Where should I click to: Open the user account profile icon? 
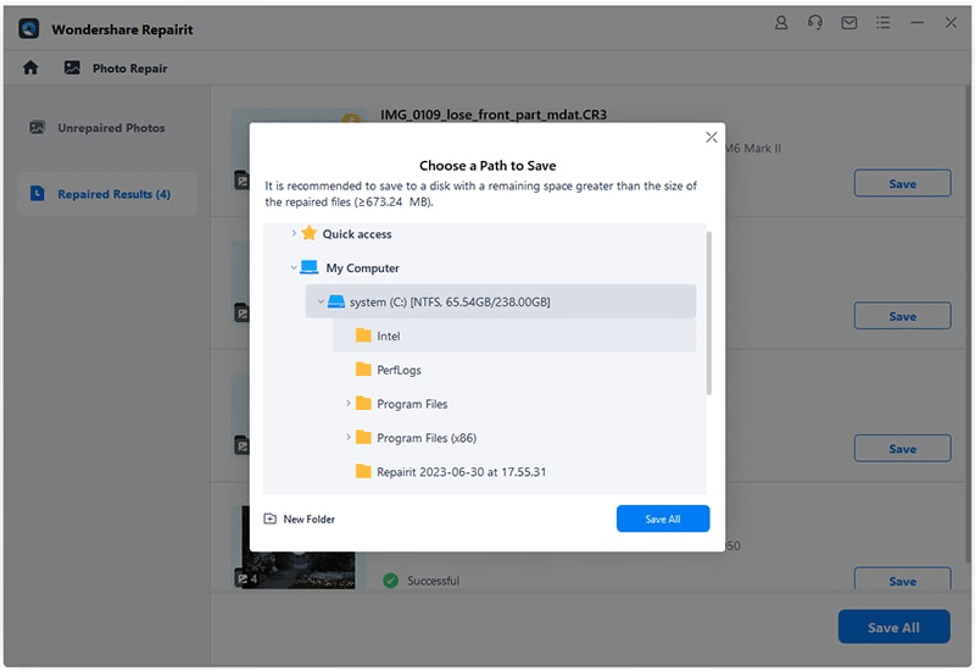(781, 23)
